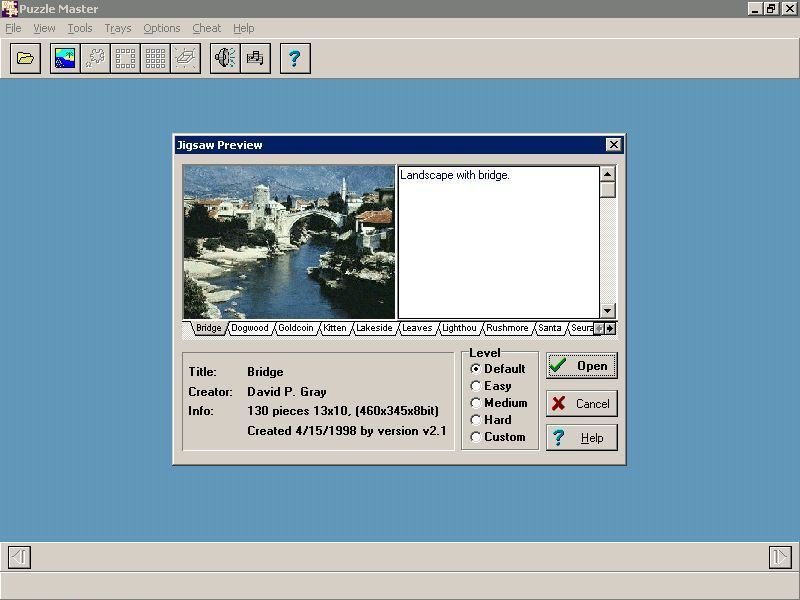Select the Hard level radio button
This screenshot has width=800, height=600.
[475, 420]
